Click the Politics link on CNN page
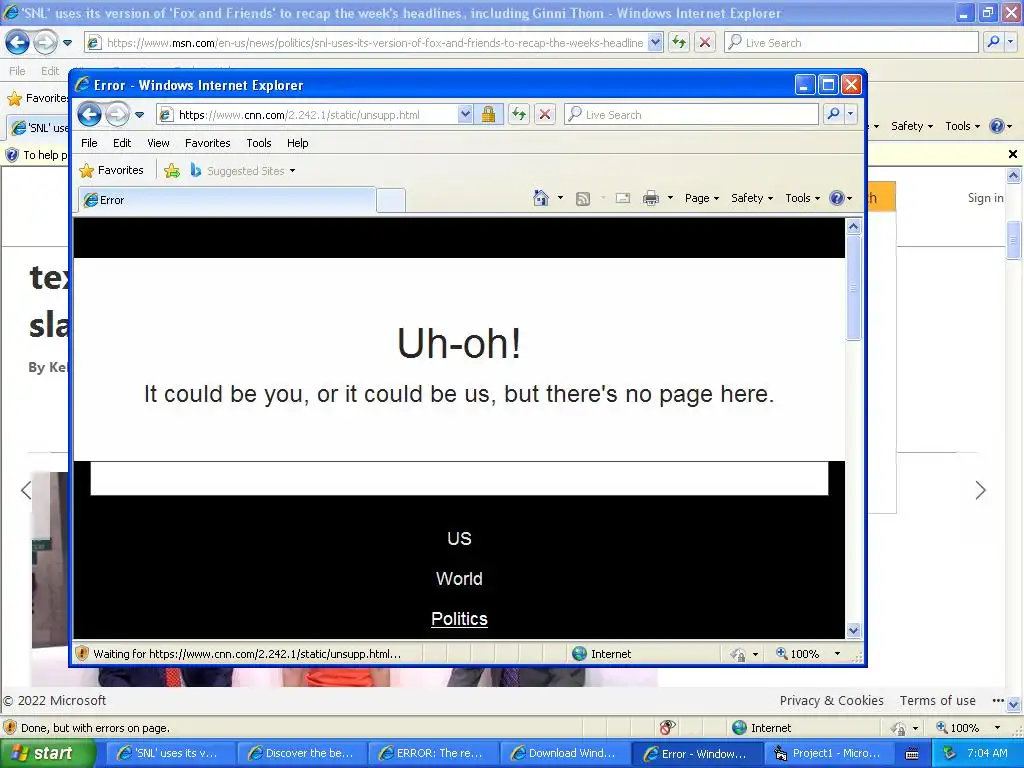 point(459,619)
